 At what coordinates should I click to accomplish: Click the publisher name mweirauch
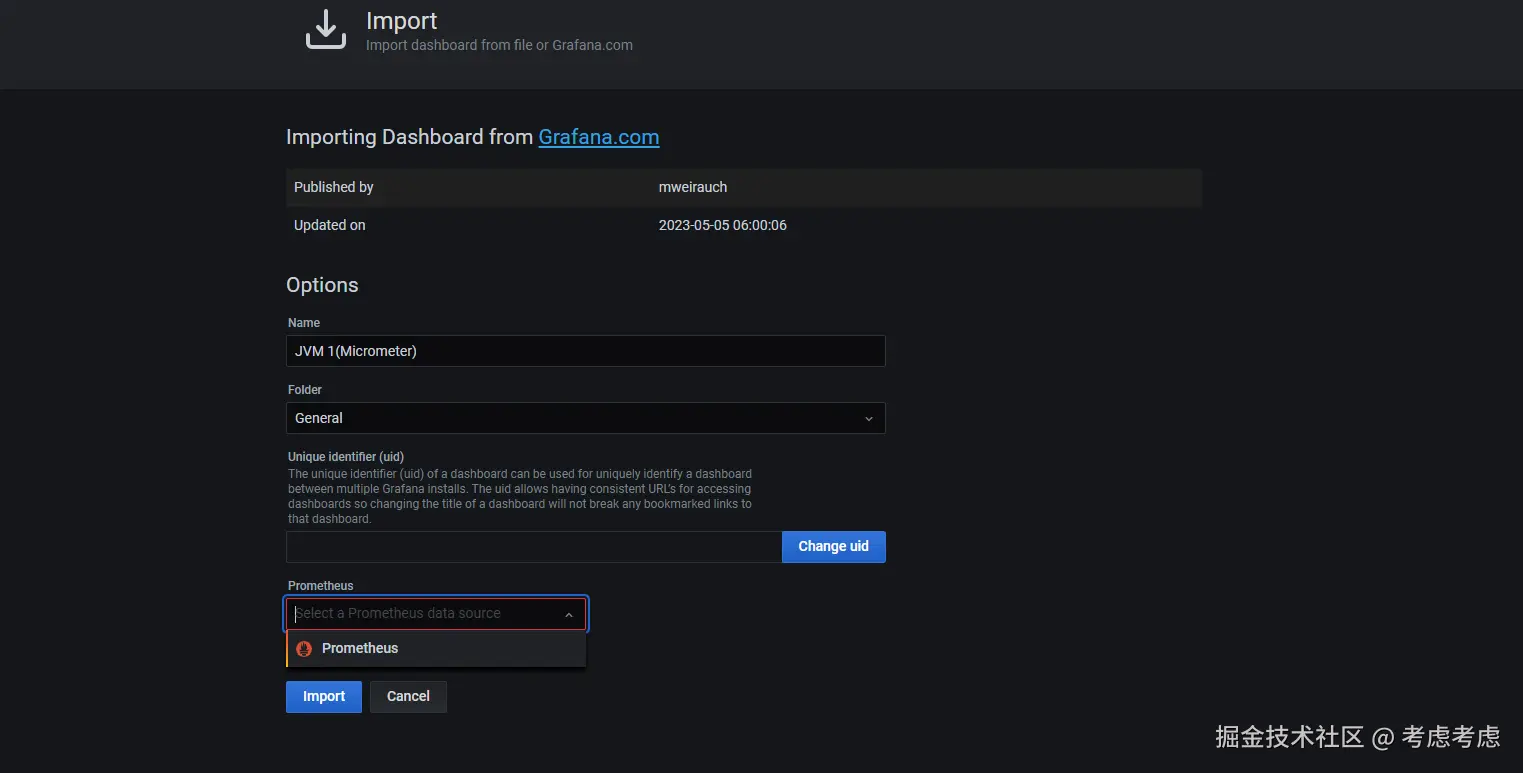point(693,187)
